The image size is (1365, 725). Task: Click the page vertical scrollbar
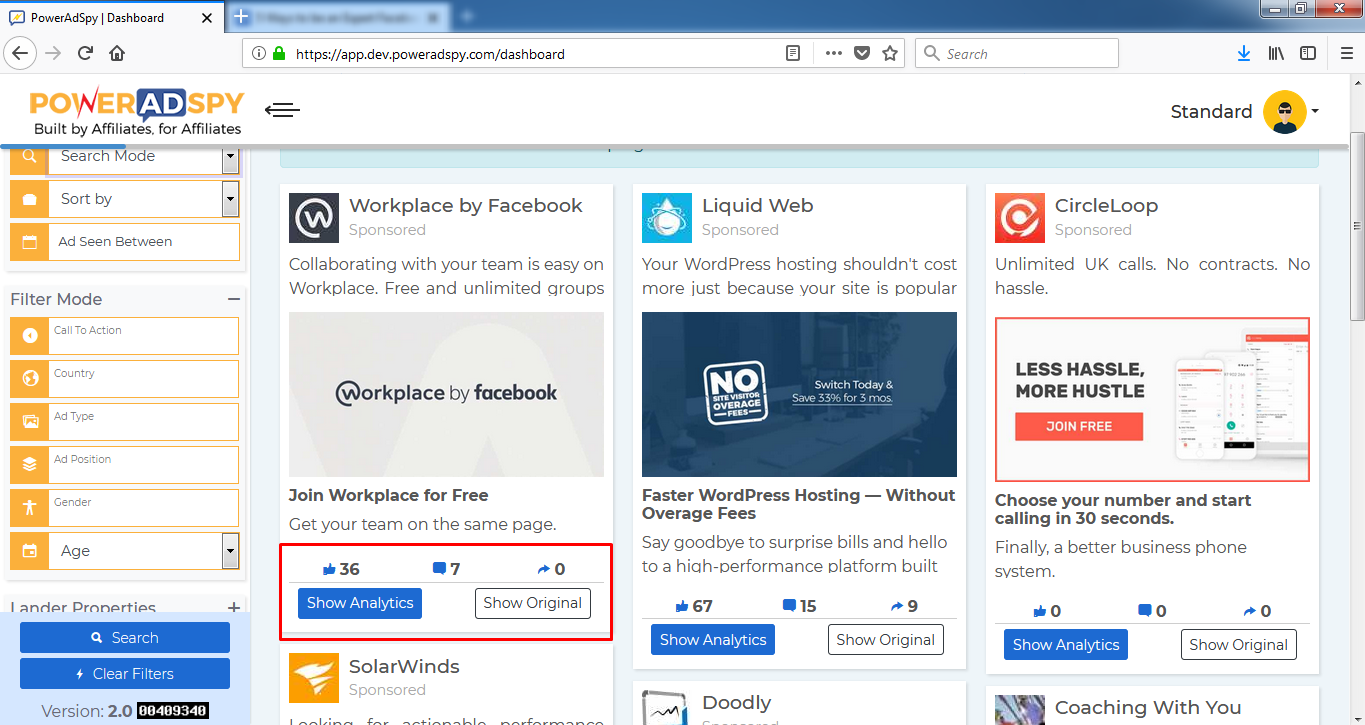coord(1357,226)
